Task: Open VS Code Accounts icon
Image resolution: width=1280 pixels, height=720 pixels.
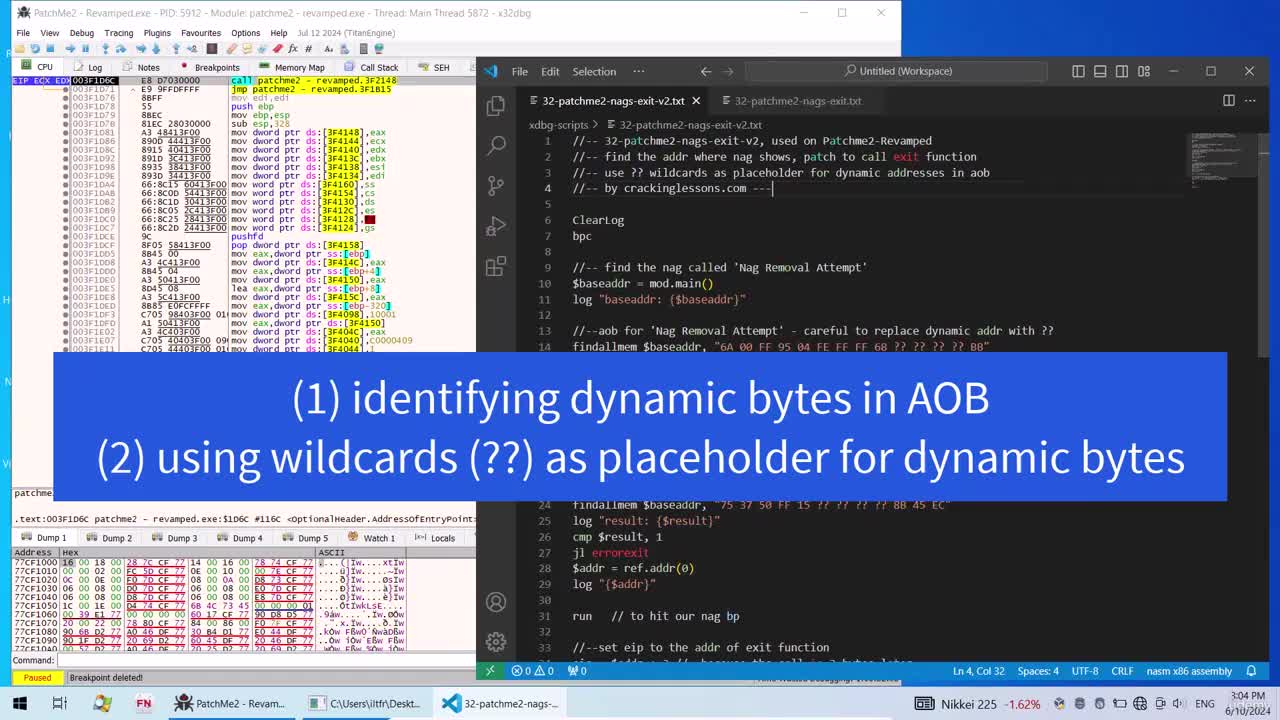Action: tap(496, 602)
